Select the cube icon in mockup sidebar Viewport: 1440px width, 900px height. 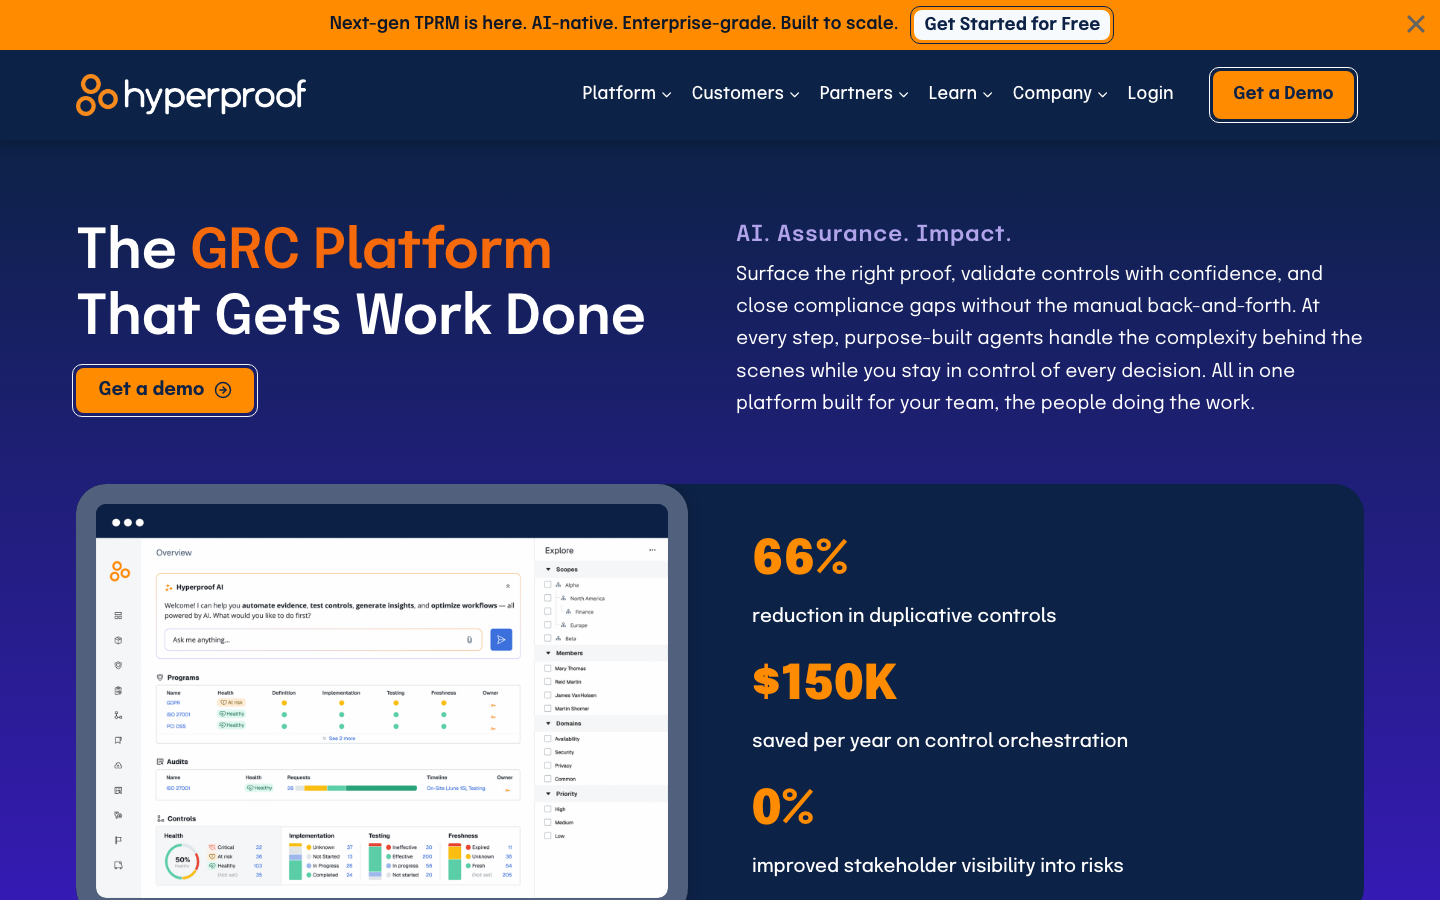click(x=118, y=640)
